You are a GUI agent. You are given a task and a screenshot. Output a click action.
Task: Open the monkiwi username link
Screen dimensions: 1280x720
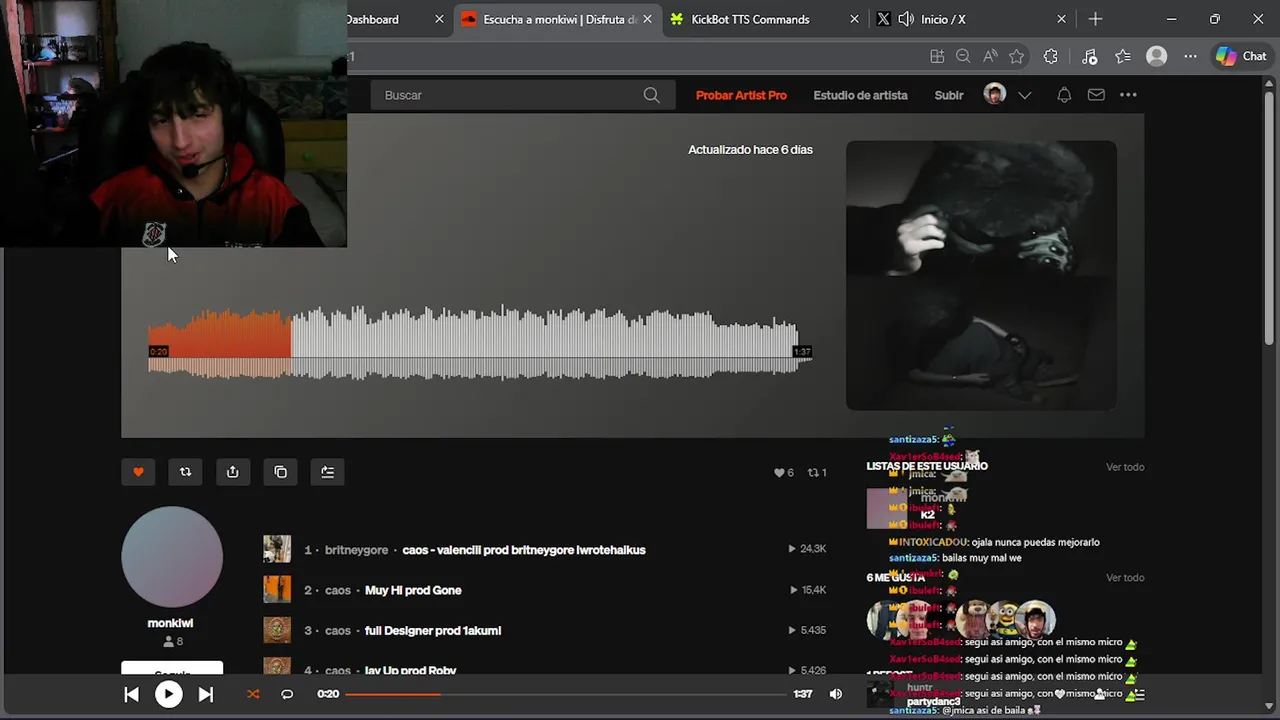coord(170,623)
